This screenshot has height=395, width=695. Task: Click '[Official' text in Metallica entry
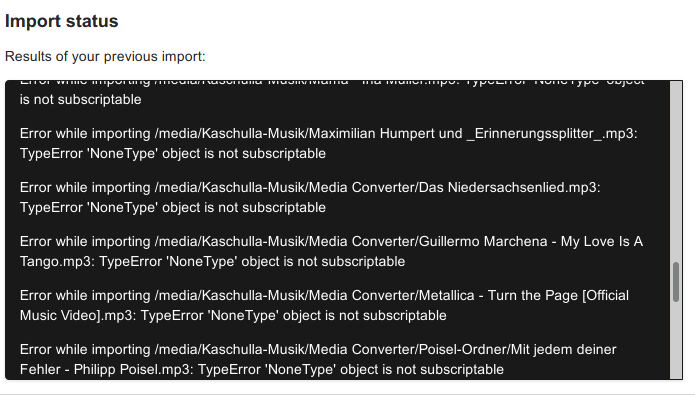pyautogui.click(x=605, y=296)
